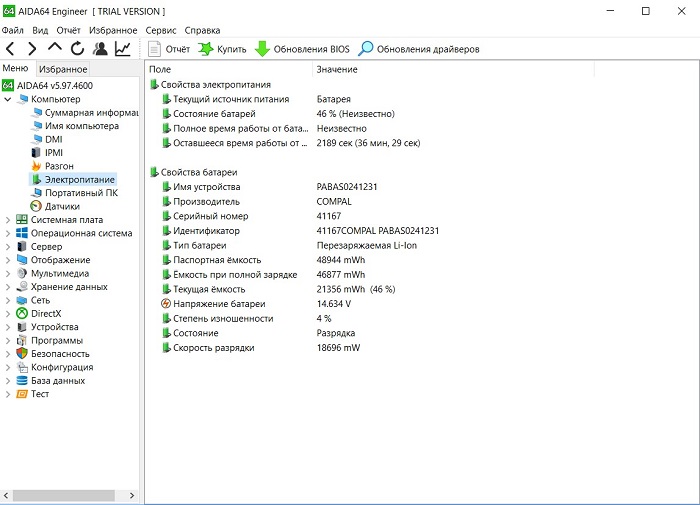The height and width of the screenshot is (505, 700).
Task: Select Устройства in tree
Action: coord(47,327)
